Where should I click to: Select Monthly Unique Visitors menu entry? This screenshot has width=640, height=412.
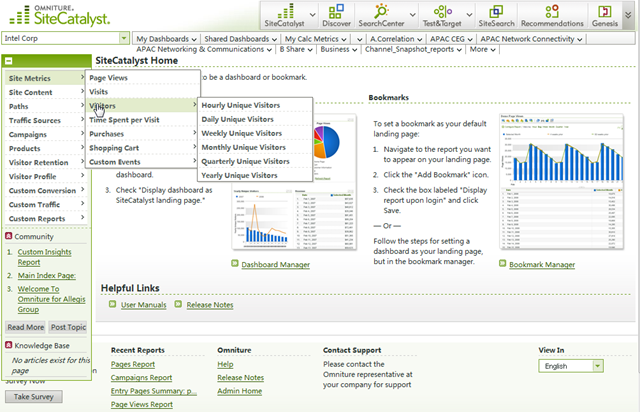tap(243, 147)
